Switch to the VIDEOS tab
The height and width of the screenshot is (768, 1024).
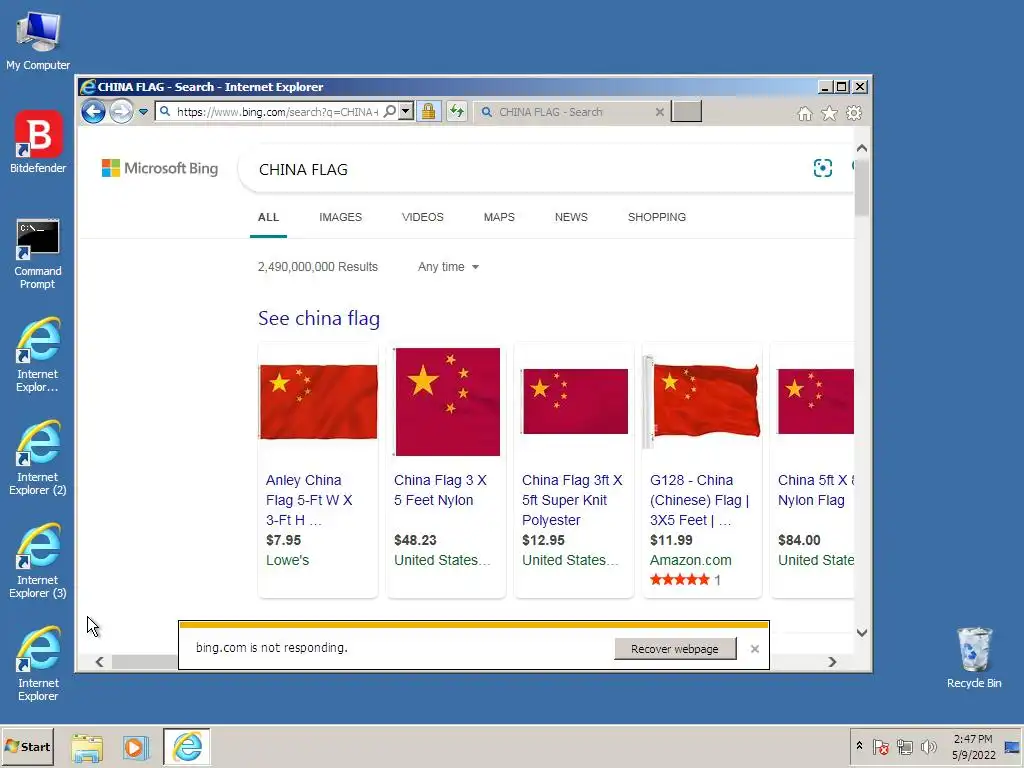coord(423,217)
